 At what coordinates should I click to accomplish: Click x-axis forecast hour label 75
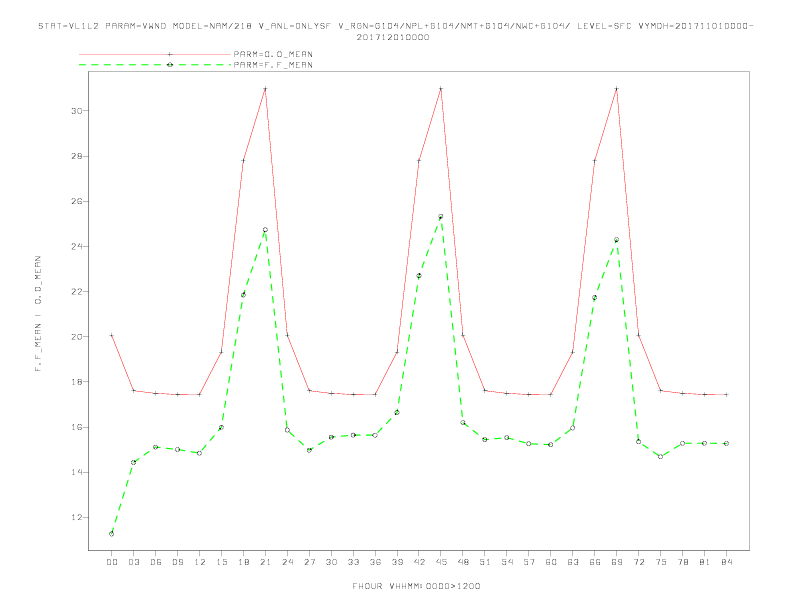[661, 562]
